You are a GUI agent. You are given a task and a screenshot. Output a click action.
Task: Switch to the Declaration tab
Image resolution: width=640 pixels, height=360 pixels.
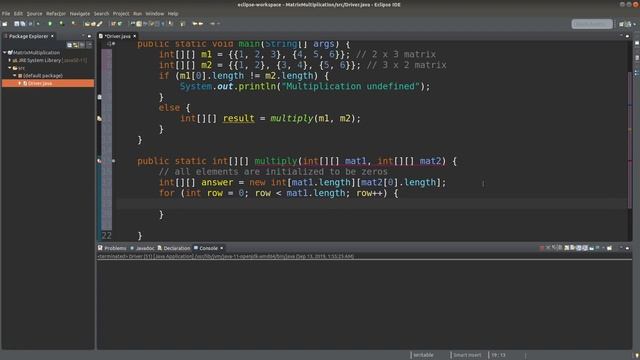click(x=174, y=248)
